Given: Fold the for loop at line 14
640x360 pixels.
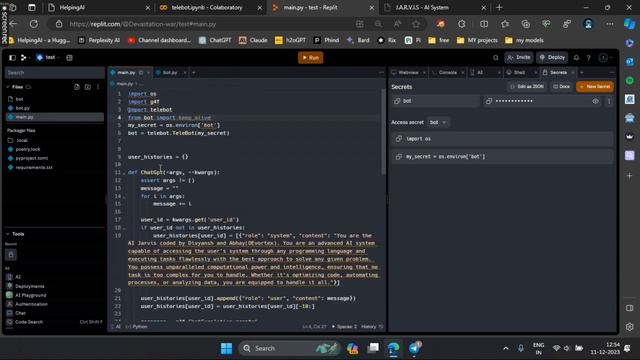Looking at the screenshot, I should [124, 197].
